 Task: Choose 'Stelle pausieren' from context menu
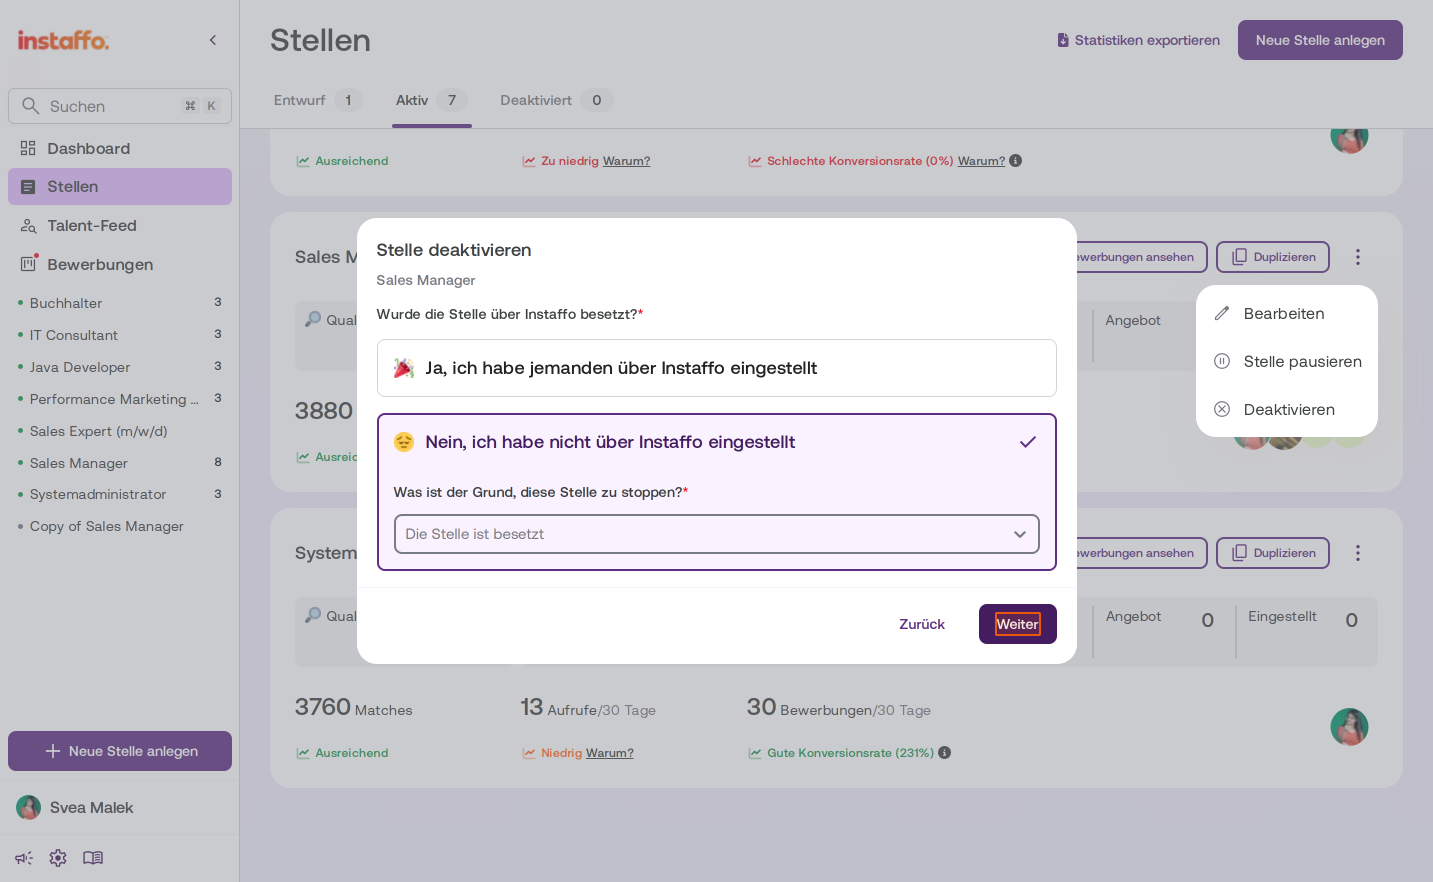pyautogui.click(x=1287, y=362)
